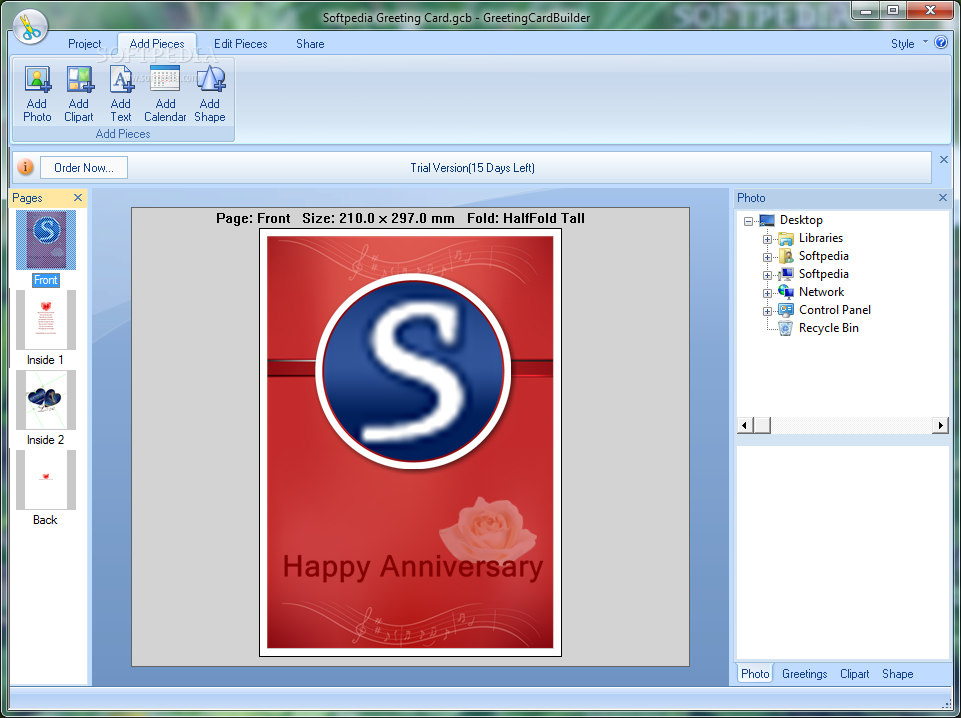
Task: Close the Pages panel
Action: [x=78, y=197]
